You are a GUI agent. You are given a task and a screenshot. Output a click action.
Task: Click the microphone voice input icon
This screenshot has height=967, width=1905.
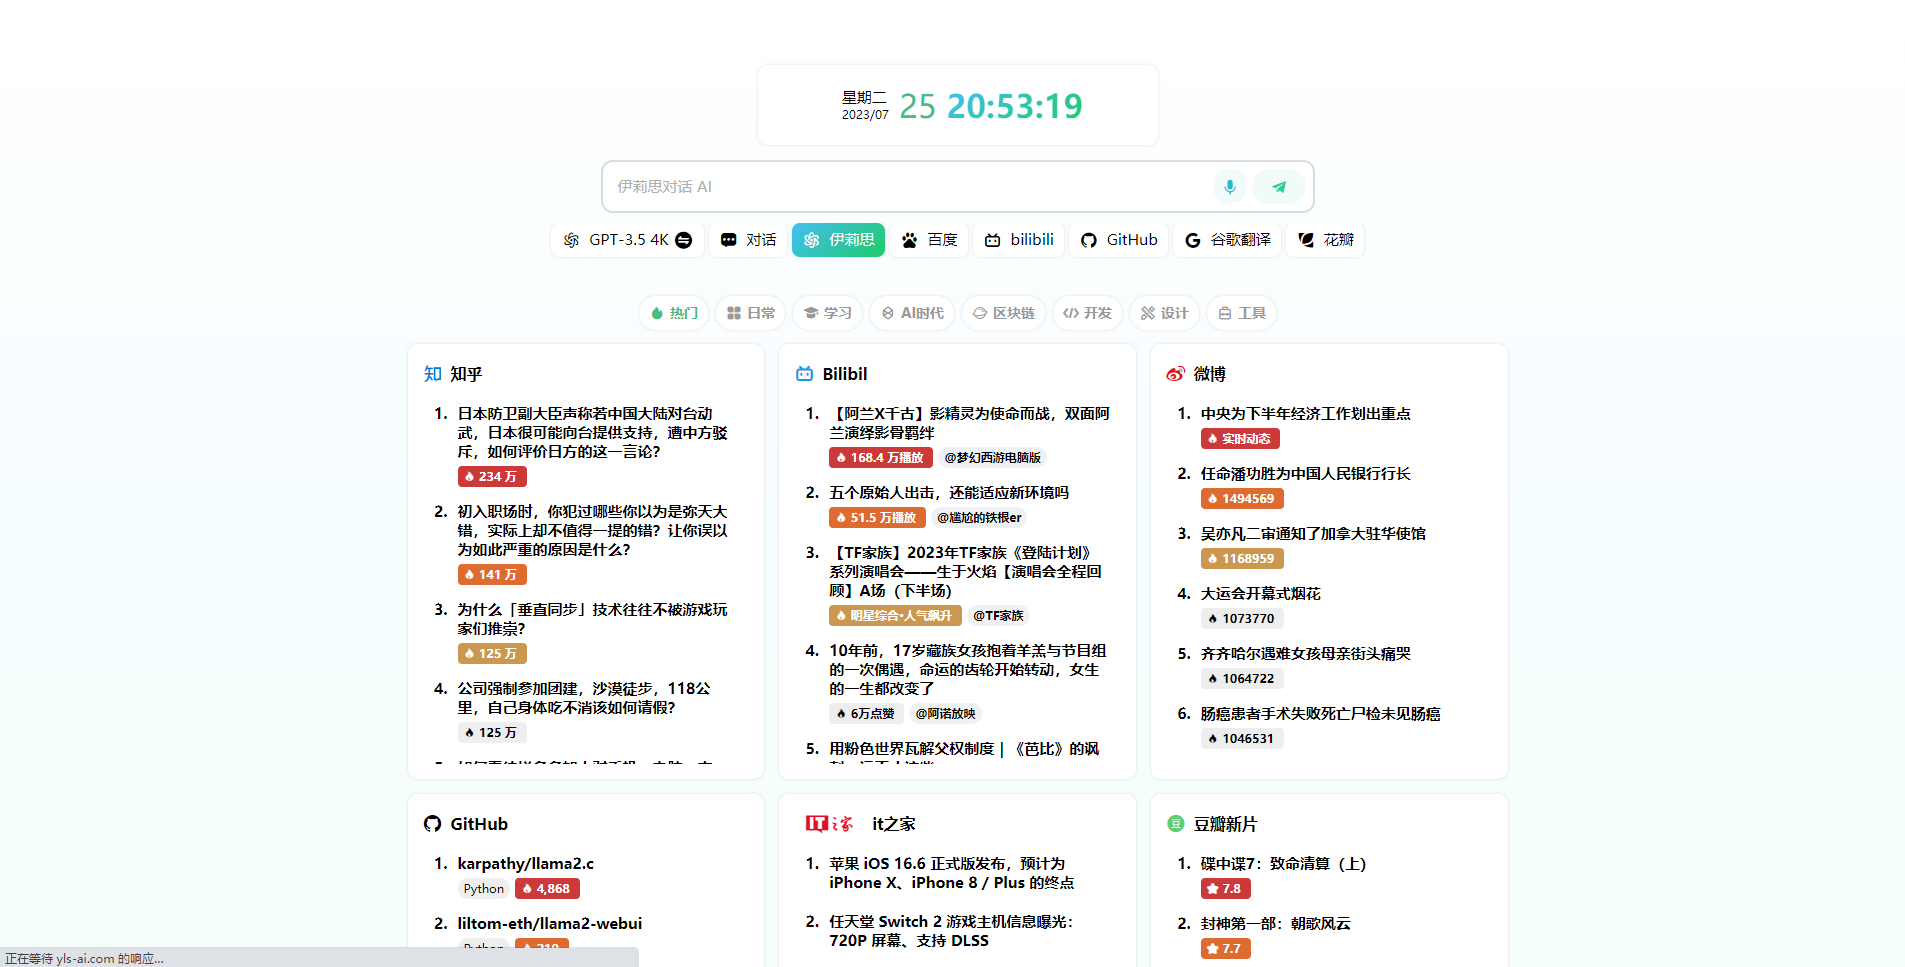(x=1229, y=186)
